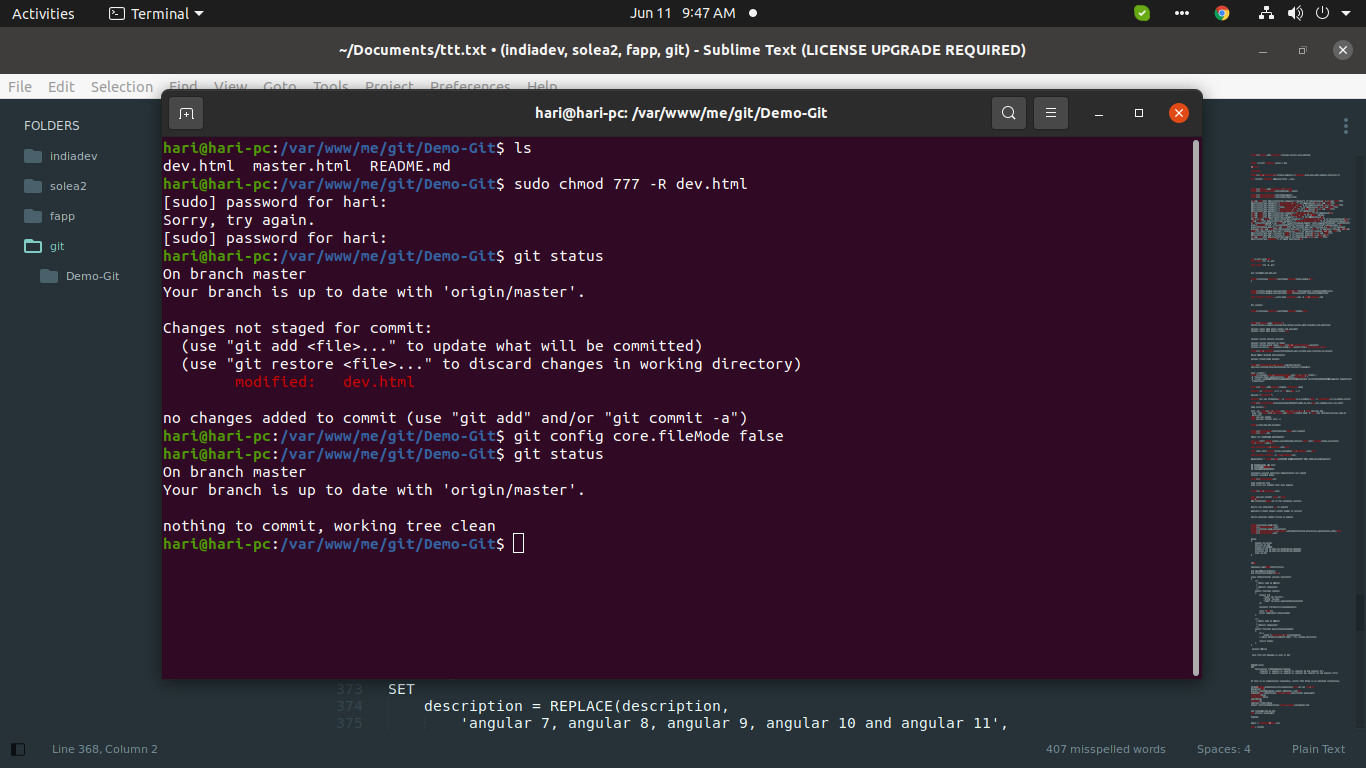The height and width of the screenshot is (768, 1366).
Task: Open the network status icon
Action: point(1267,13)
